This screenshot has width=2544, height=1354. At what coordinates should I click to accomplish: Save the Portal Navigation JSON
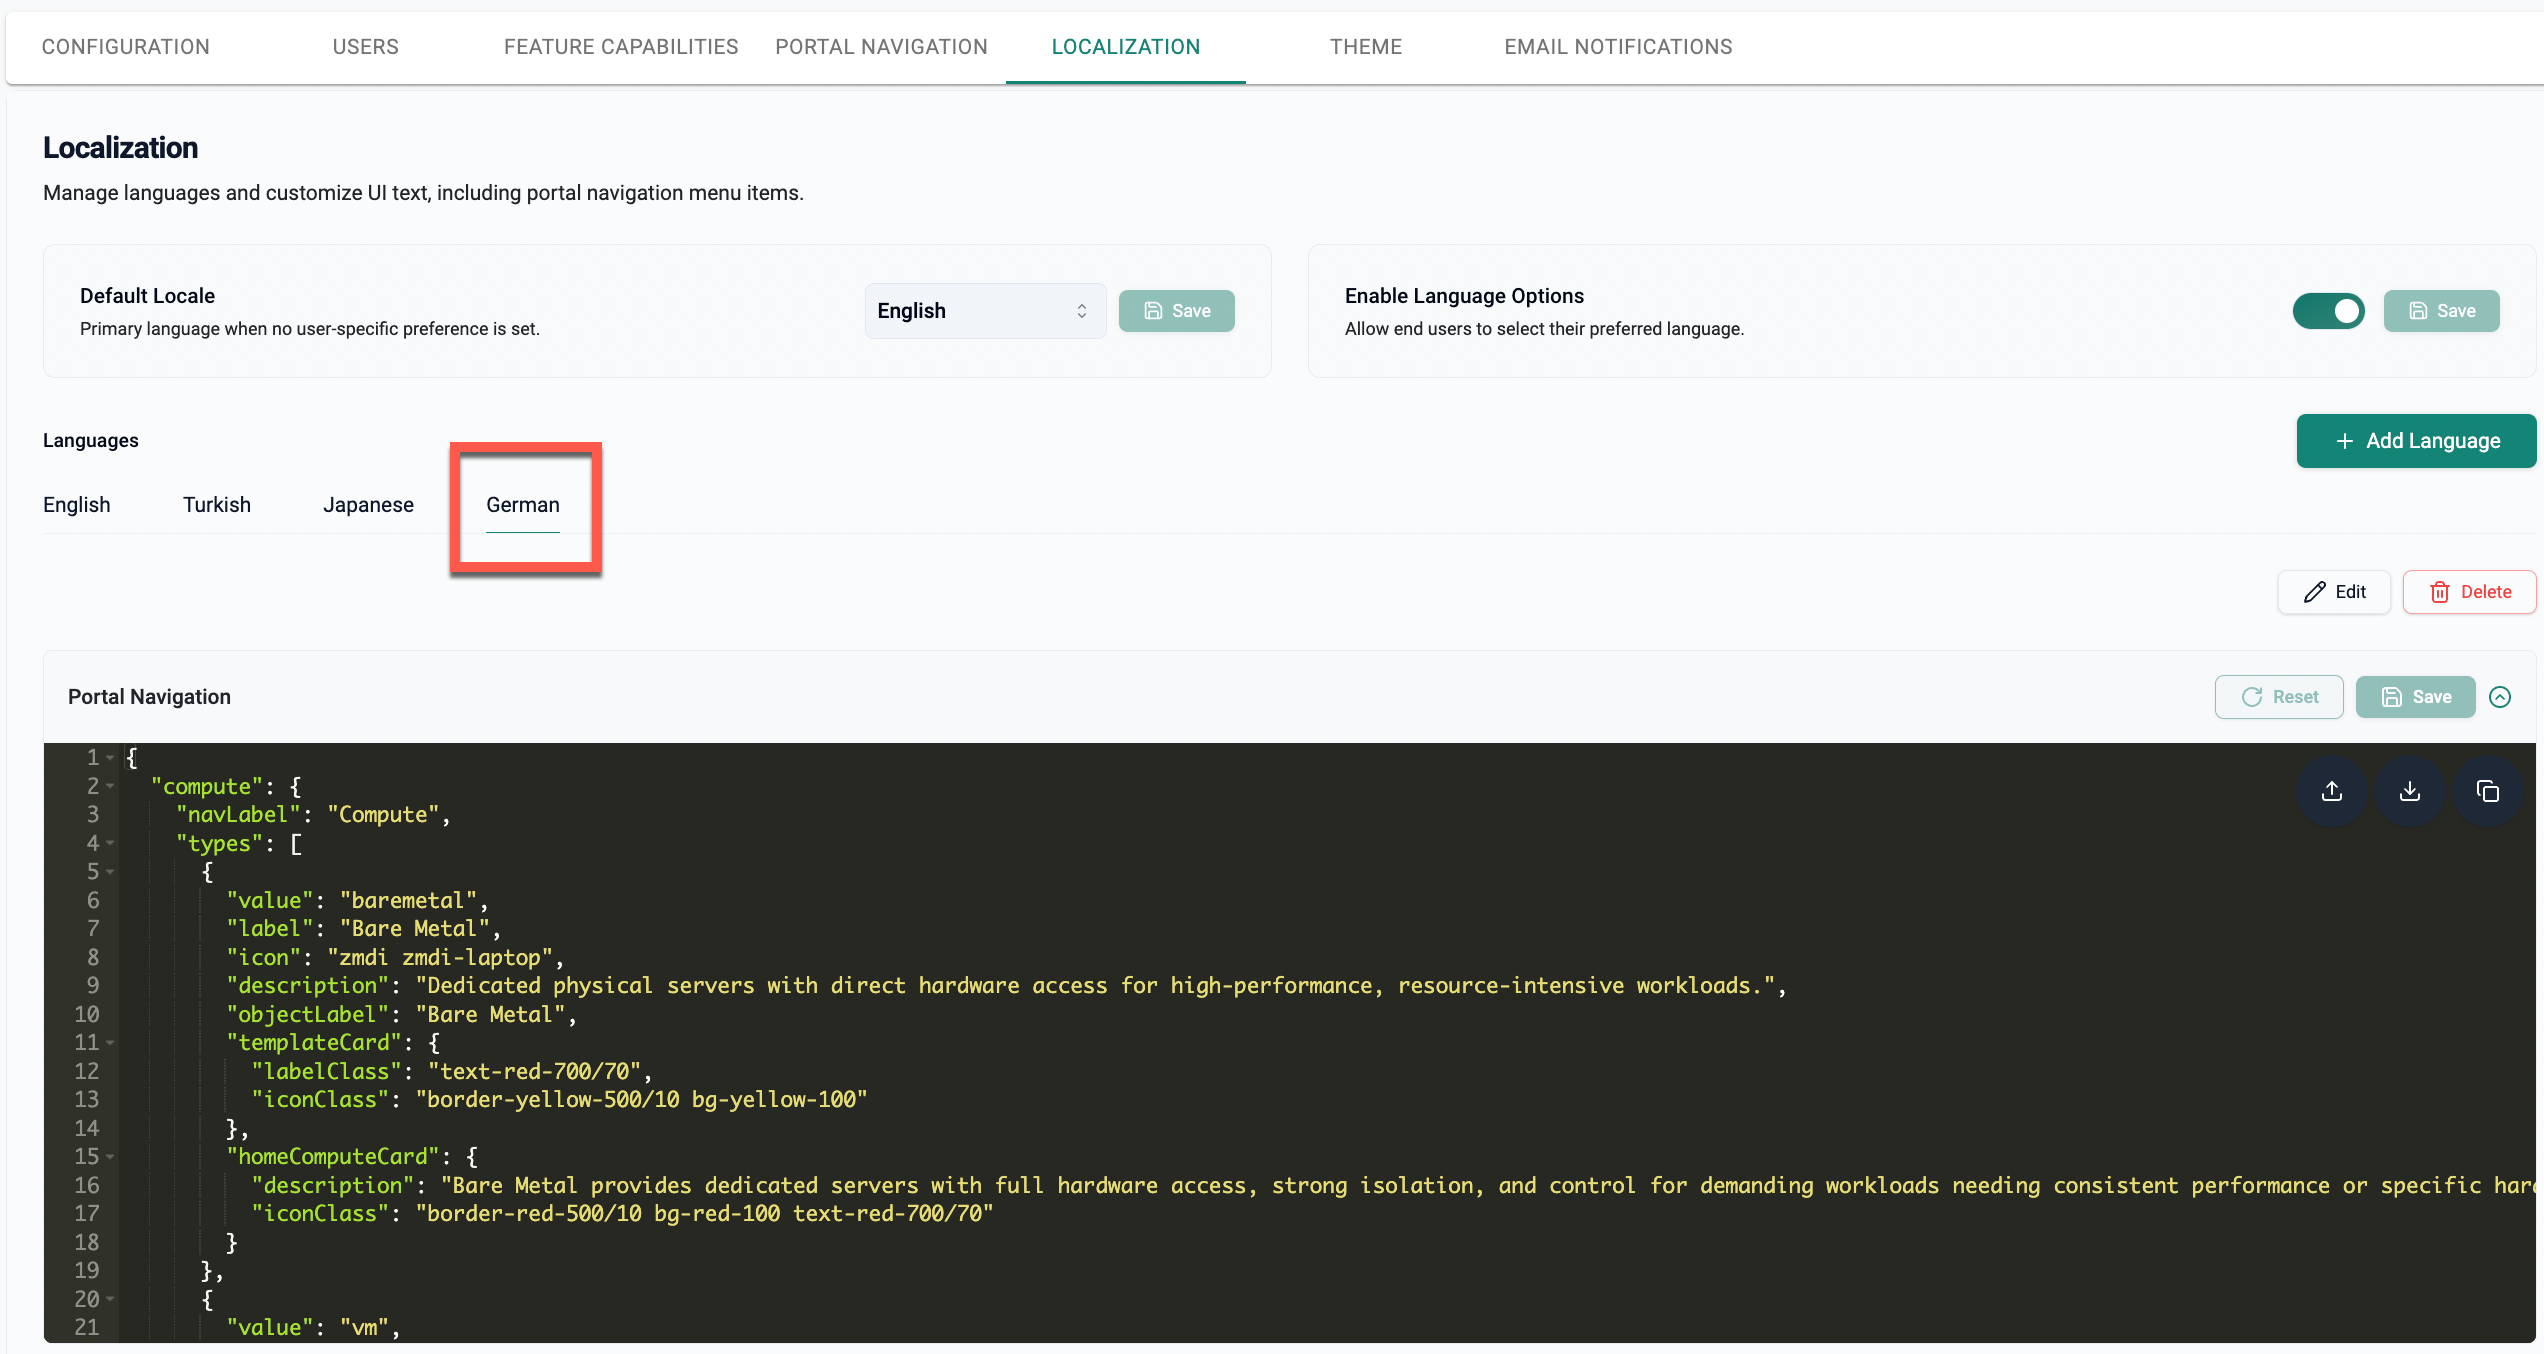(2415, 697)
